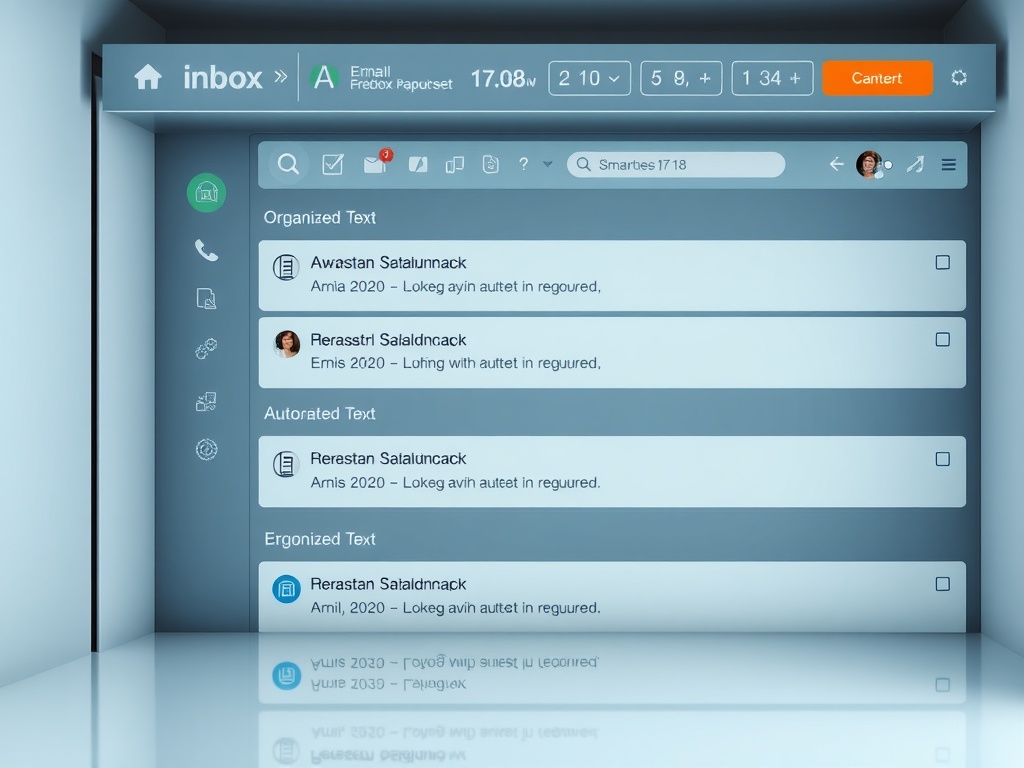Open the small arrow beside help icon
The width and height of the screenshot is (1024, 768).
[x=547, y=164]
